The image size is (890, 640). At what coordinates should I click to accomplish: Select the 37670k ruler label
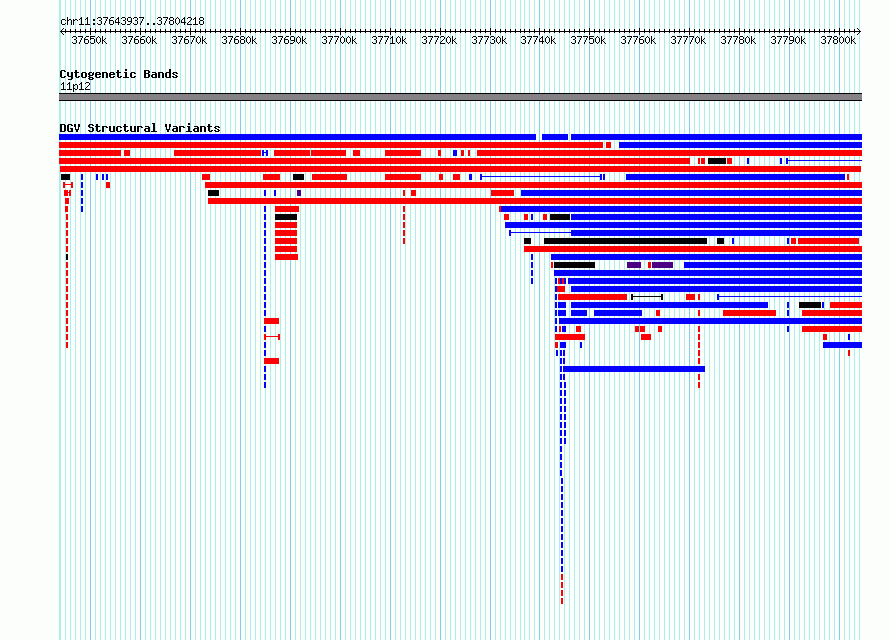pos(189,41)
